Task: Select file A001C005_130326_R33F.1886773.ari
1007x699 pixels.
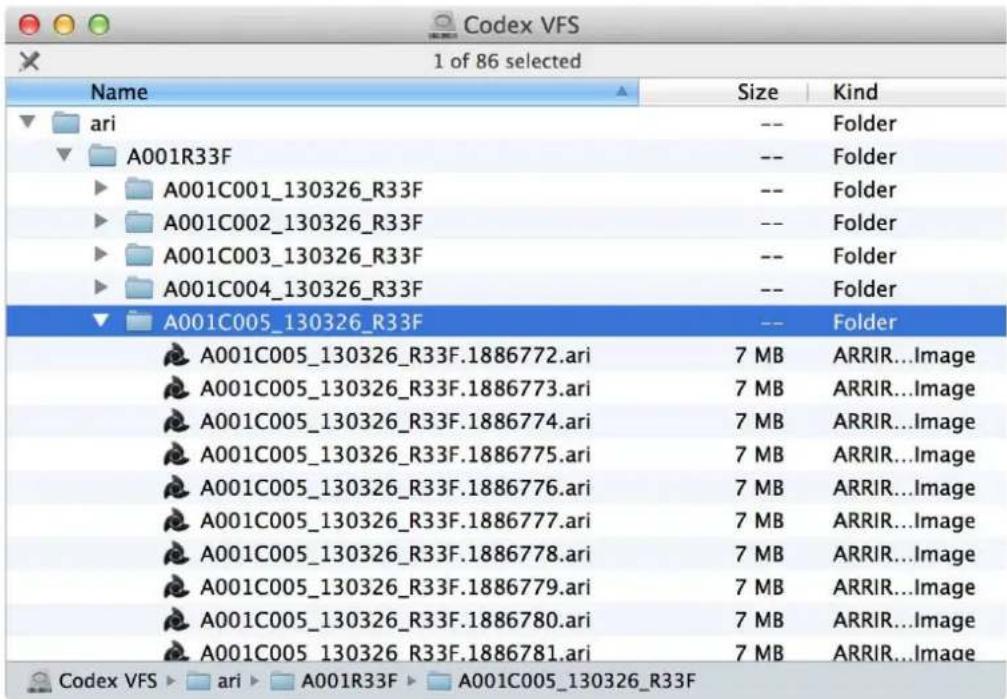Action: pyautogui.click(x=395, y=389)
